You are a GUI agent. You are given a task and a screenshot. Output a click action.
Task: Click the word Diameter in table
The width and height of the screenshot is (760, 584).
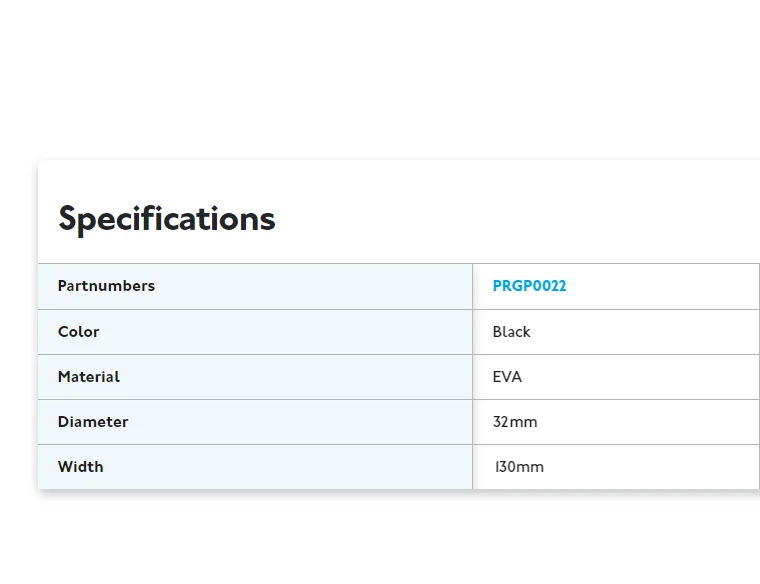tap(93, 422)
